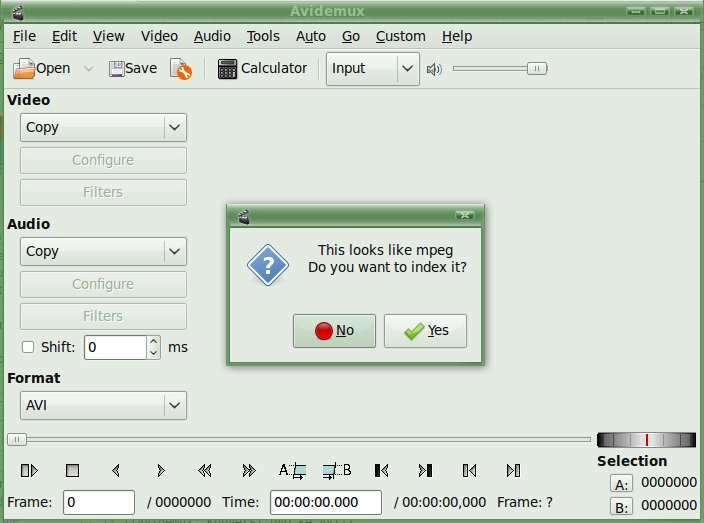Open the Input preview mode dropdown
704x523 pixels.
click(x=372, y=69)
